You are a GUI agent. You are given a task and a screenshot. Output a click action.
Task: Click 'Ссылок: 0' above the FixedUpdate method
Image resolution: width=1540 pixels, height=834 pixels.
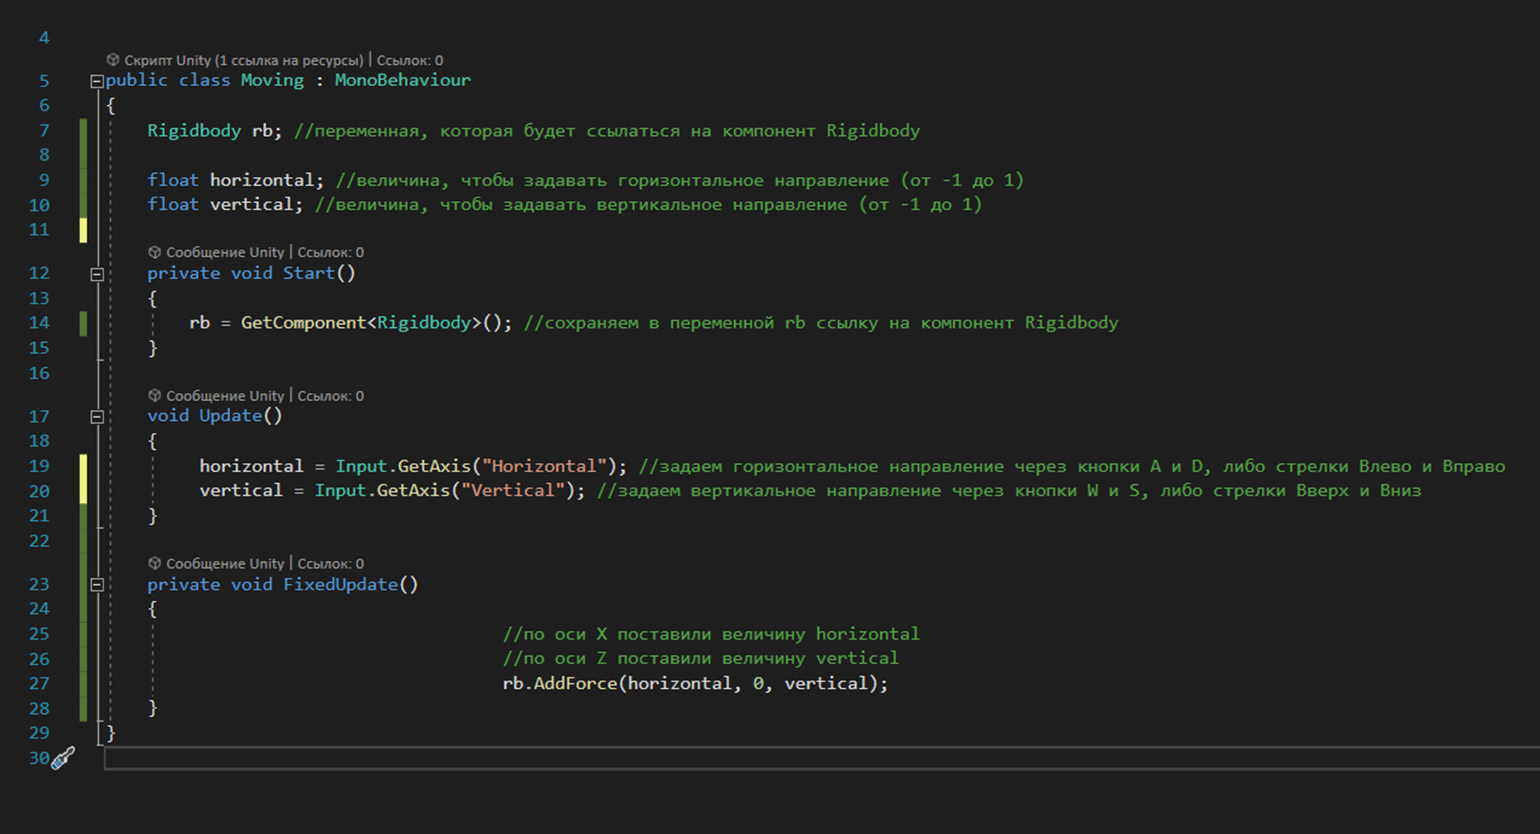click(330, 564)
